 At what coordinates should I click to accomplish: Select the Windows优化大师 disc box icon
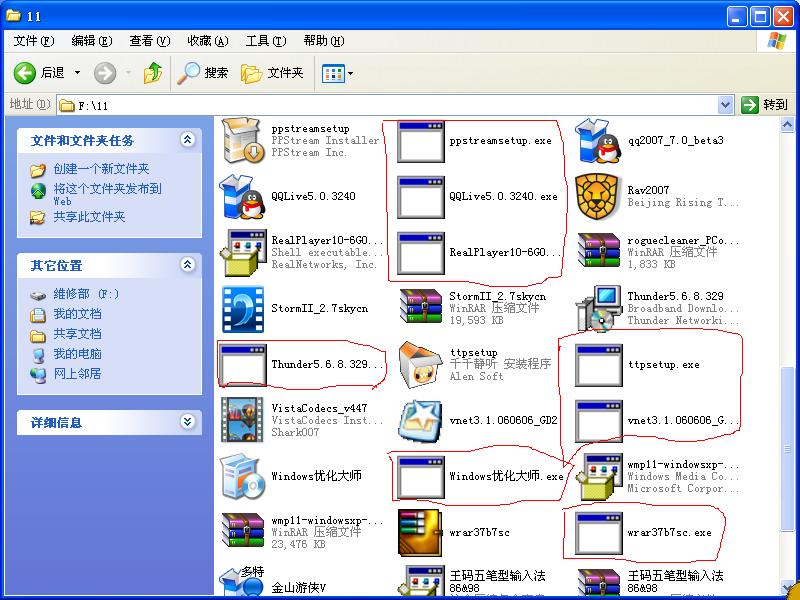pyautogui.click(x=243, y=477)
